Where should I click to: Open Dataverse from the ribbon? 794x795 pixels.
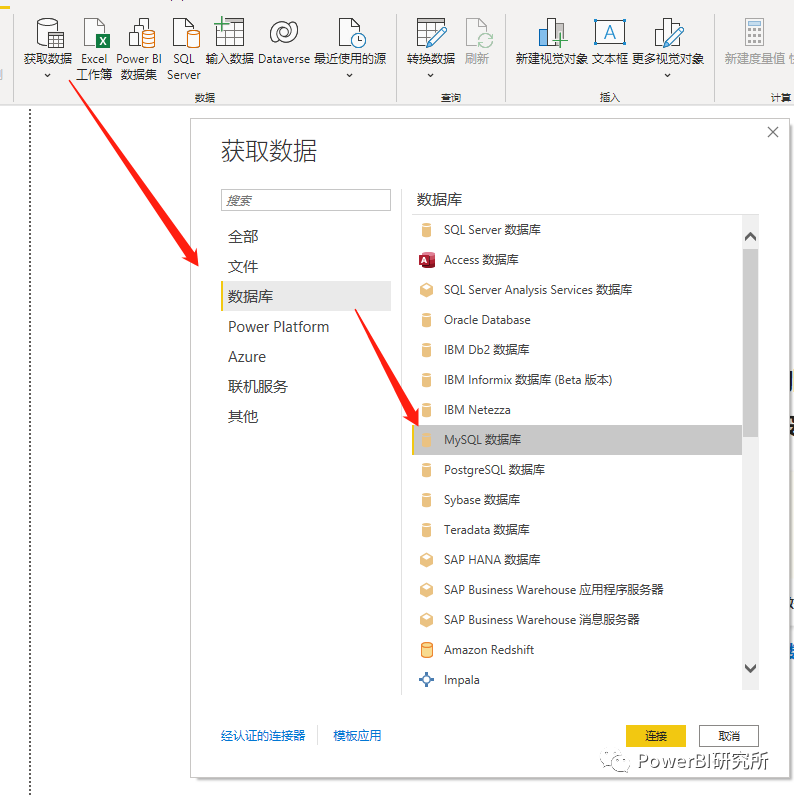tap(283, 32)
